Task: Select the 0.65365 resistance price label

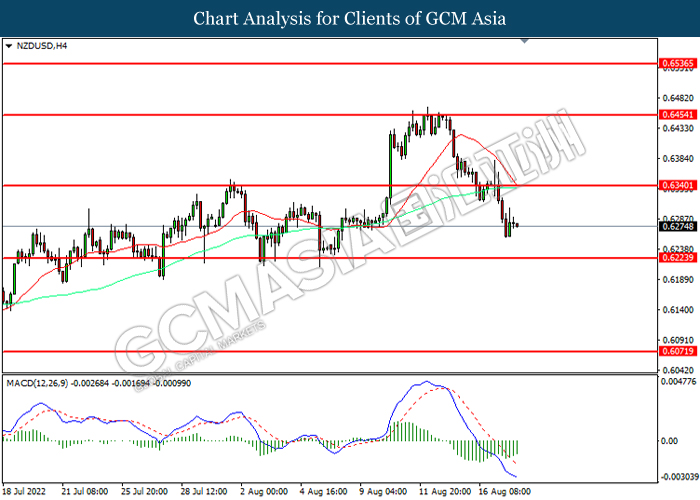Action: click(678, 63)
